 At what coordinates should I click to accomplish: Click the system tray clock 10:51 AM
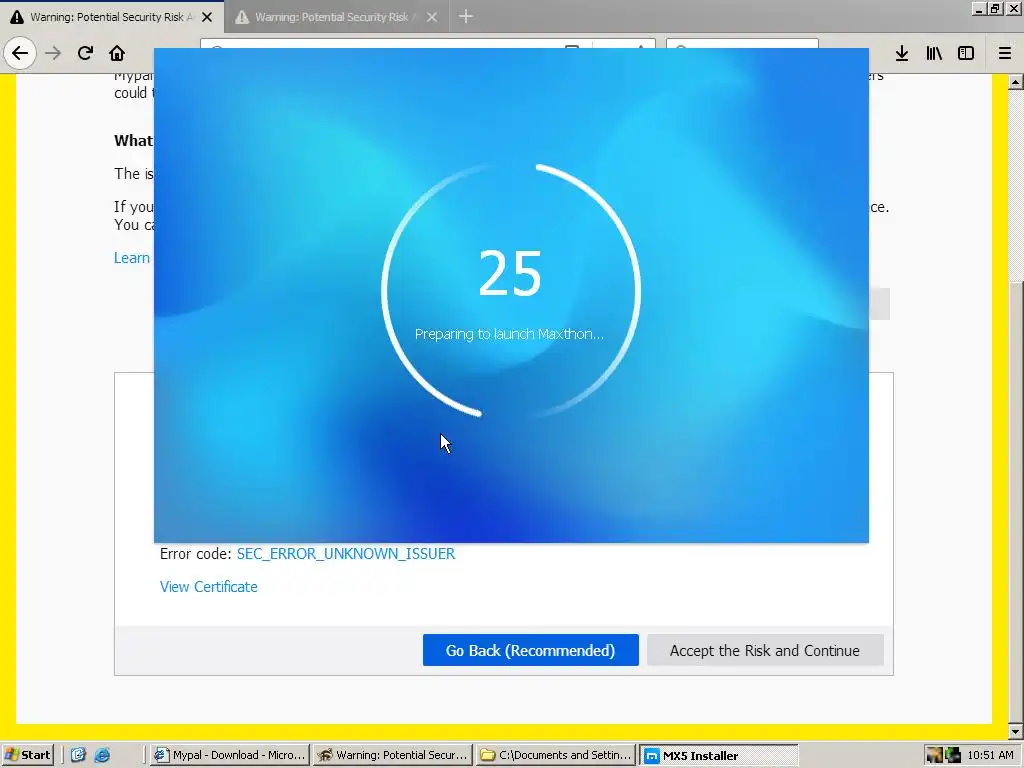pos(990,755)
